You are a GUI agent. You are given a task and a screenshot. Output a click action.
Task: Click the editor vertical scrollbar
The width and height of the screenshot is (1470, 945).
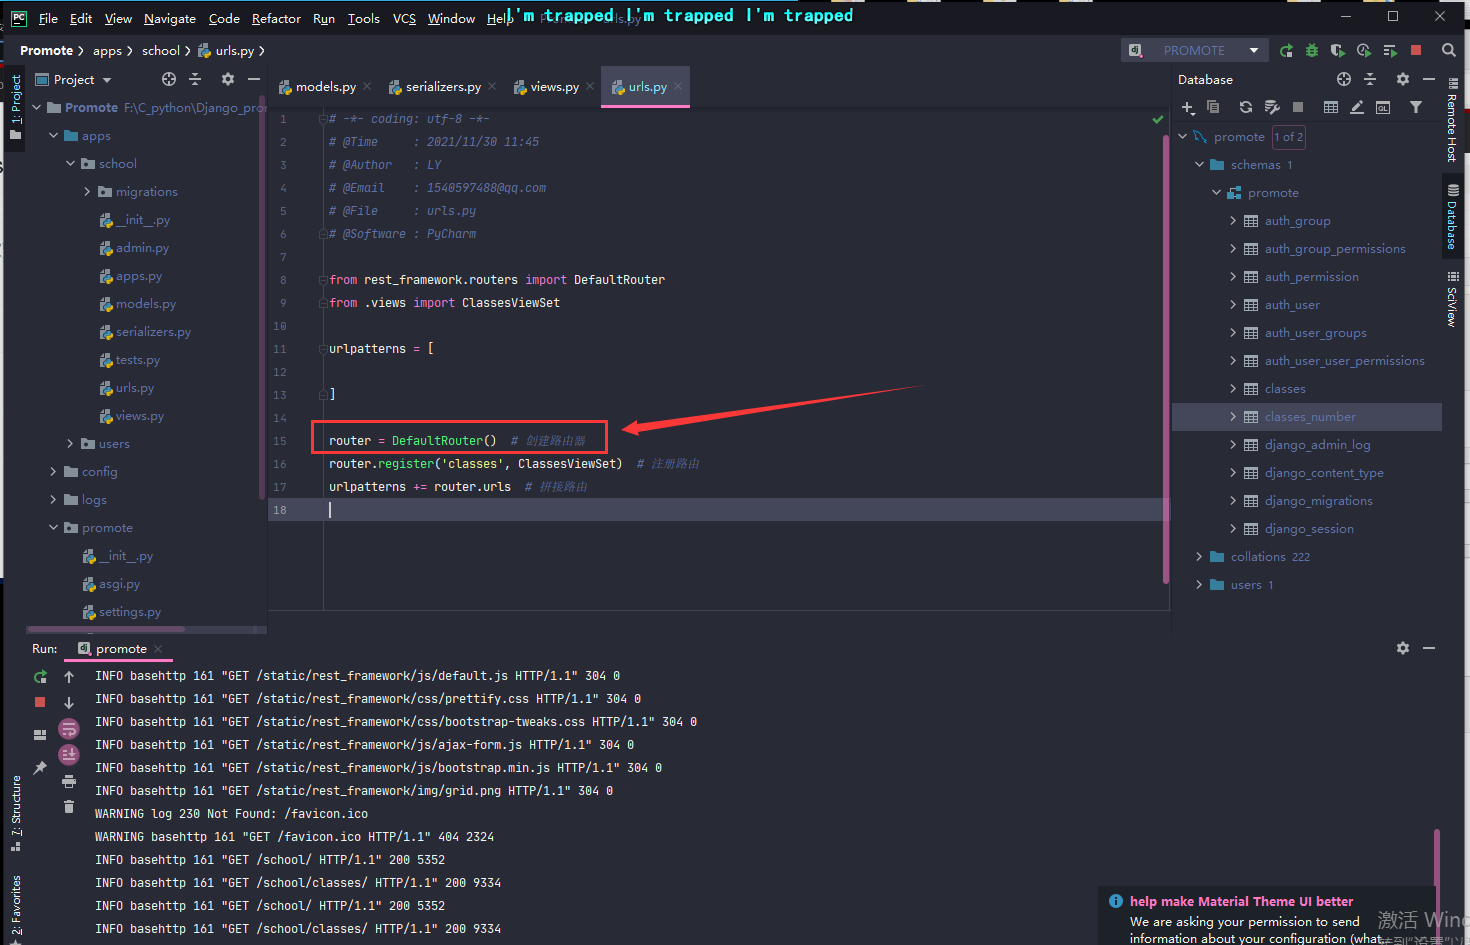pyautogui.click(x=1166, y=357)
